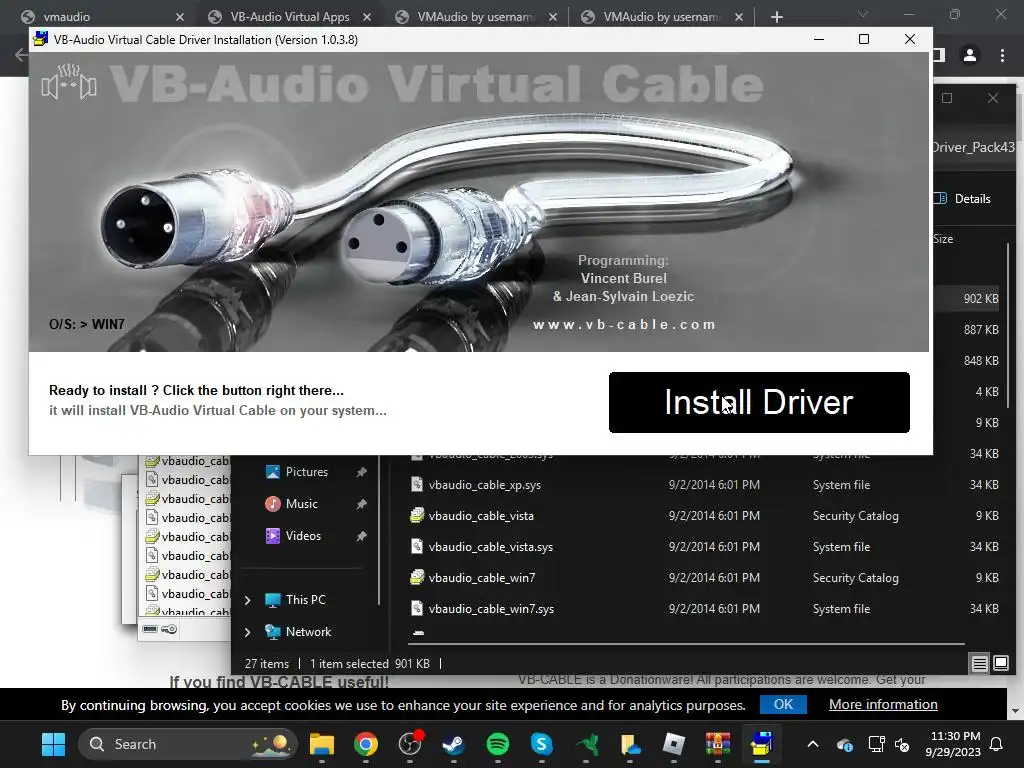Open the OneDrive cloud tray icon
1024x768 pixels.
click(x=844, y=744)
